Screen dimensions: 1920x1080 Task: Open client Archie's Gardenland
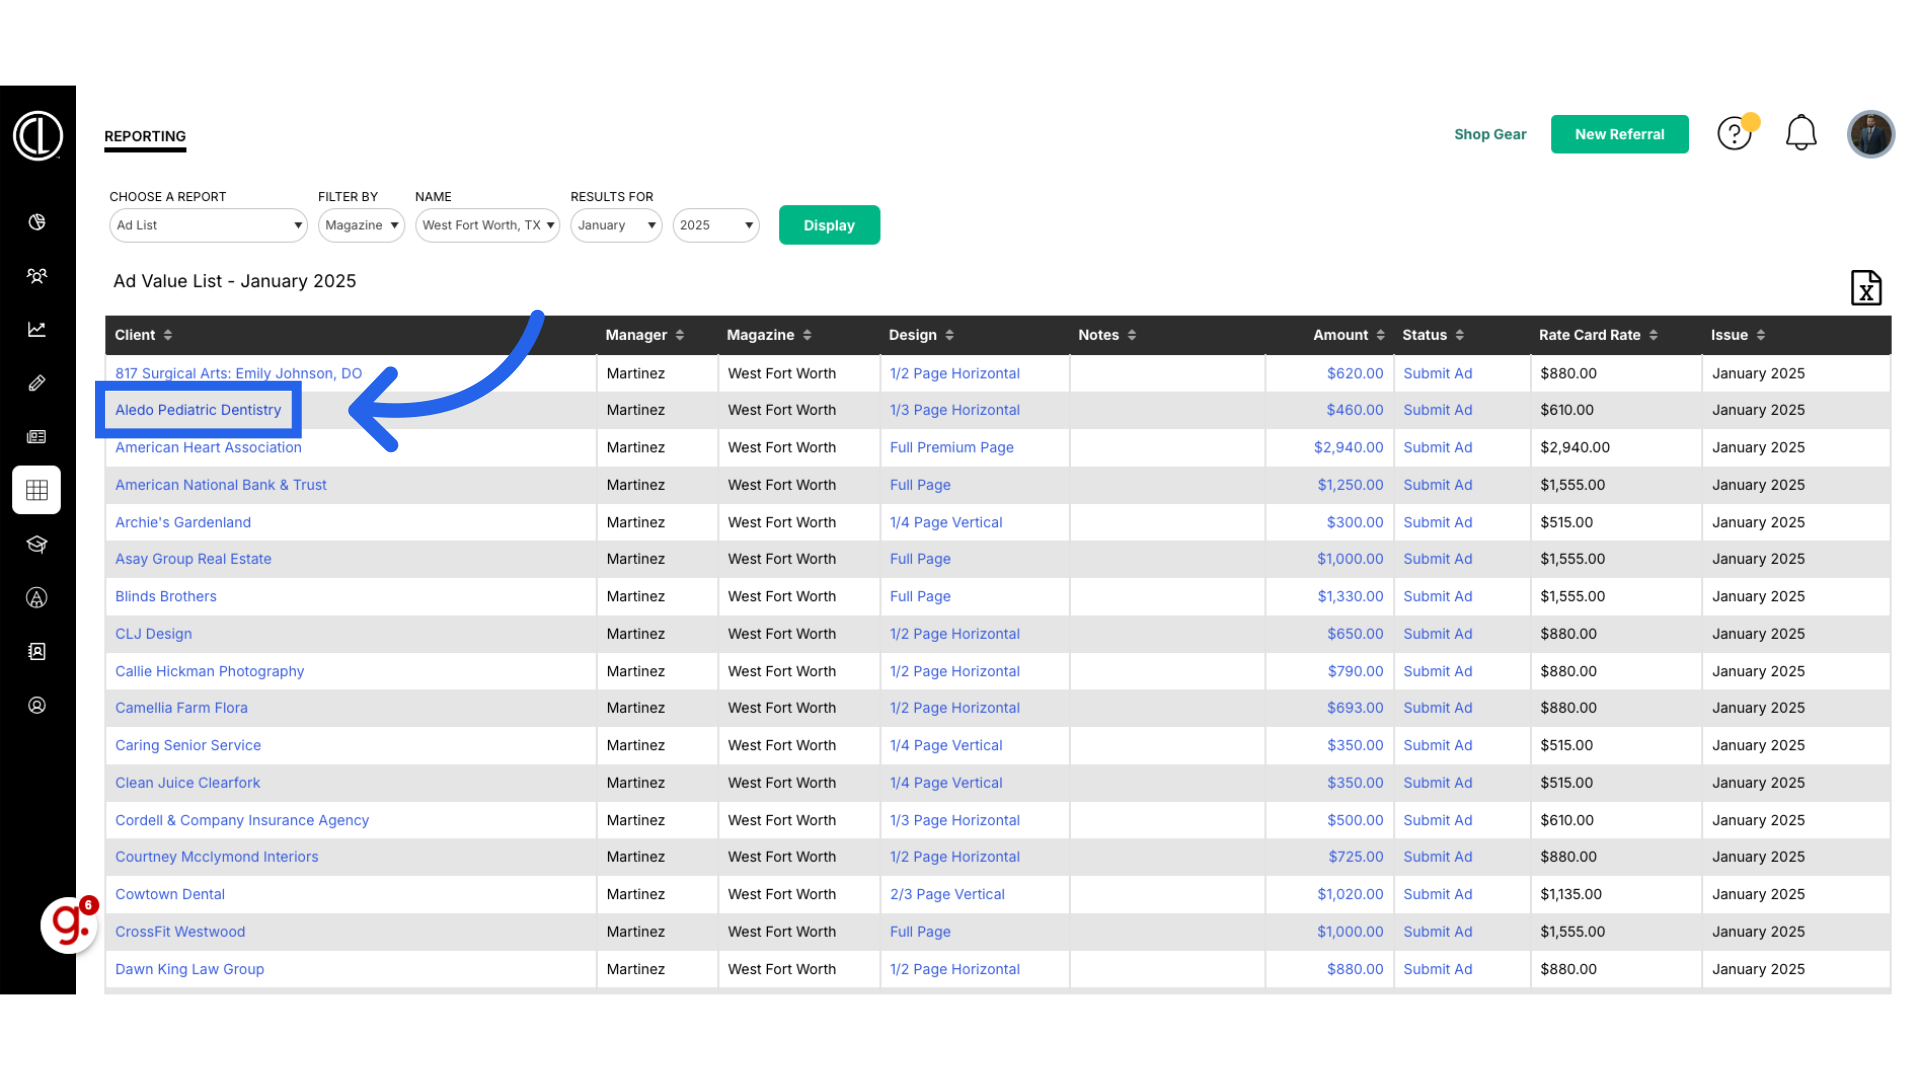(x=183, y=522)
